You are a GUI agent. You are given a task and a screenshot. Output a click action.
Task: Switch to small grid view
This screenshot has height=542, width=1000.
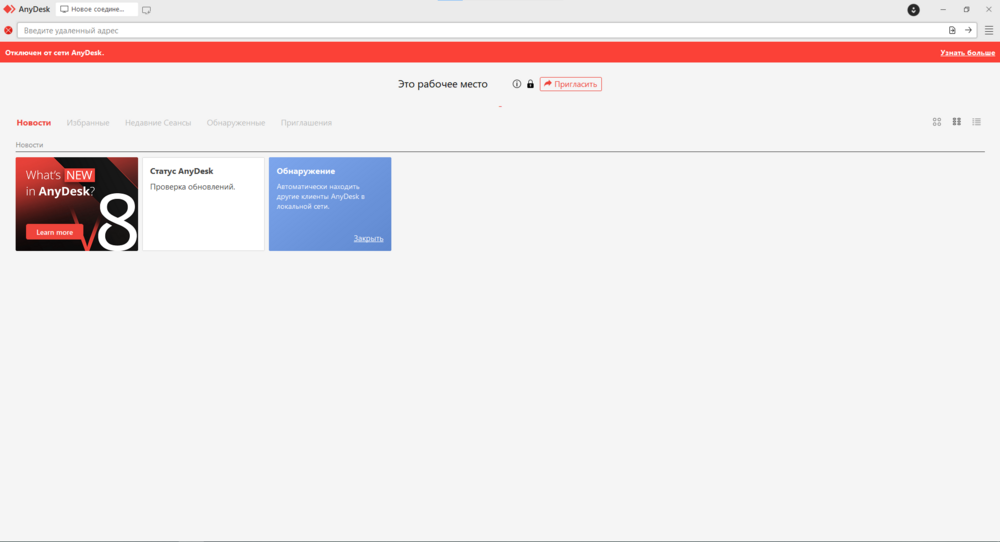tap(957, 122)
